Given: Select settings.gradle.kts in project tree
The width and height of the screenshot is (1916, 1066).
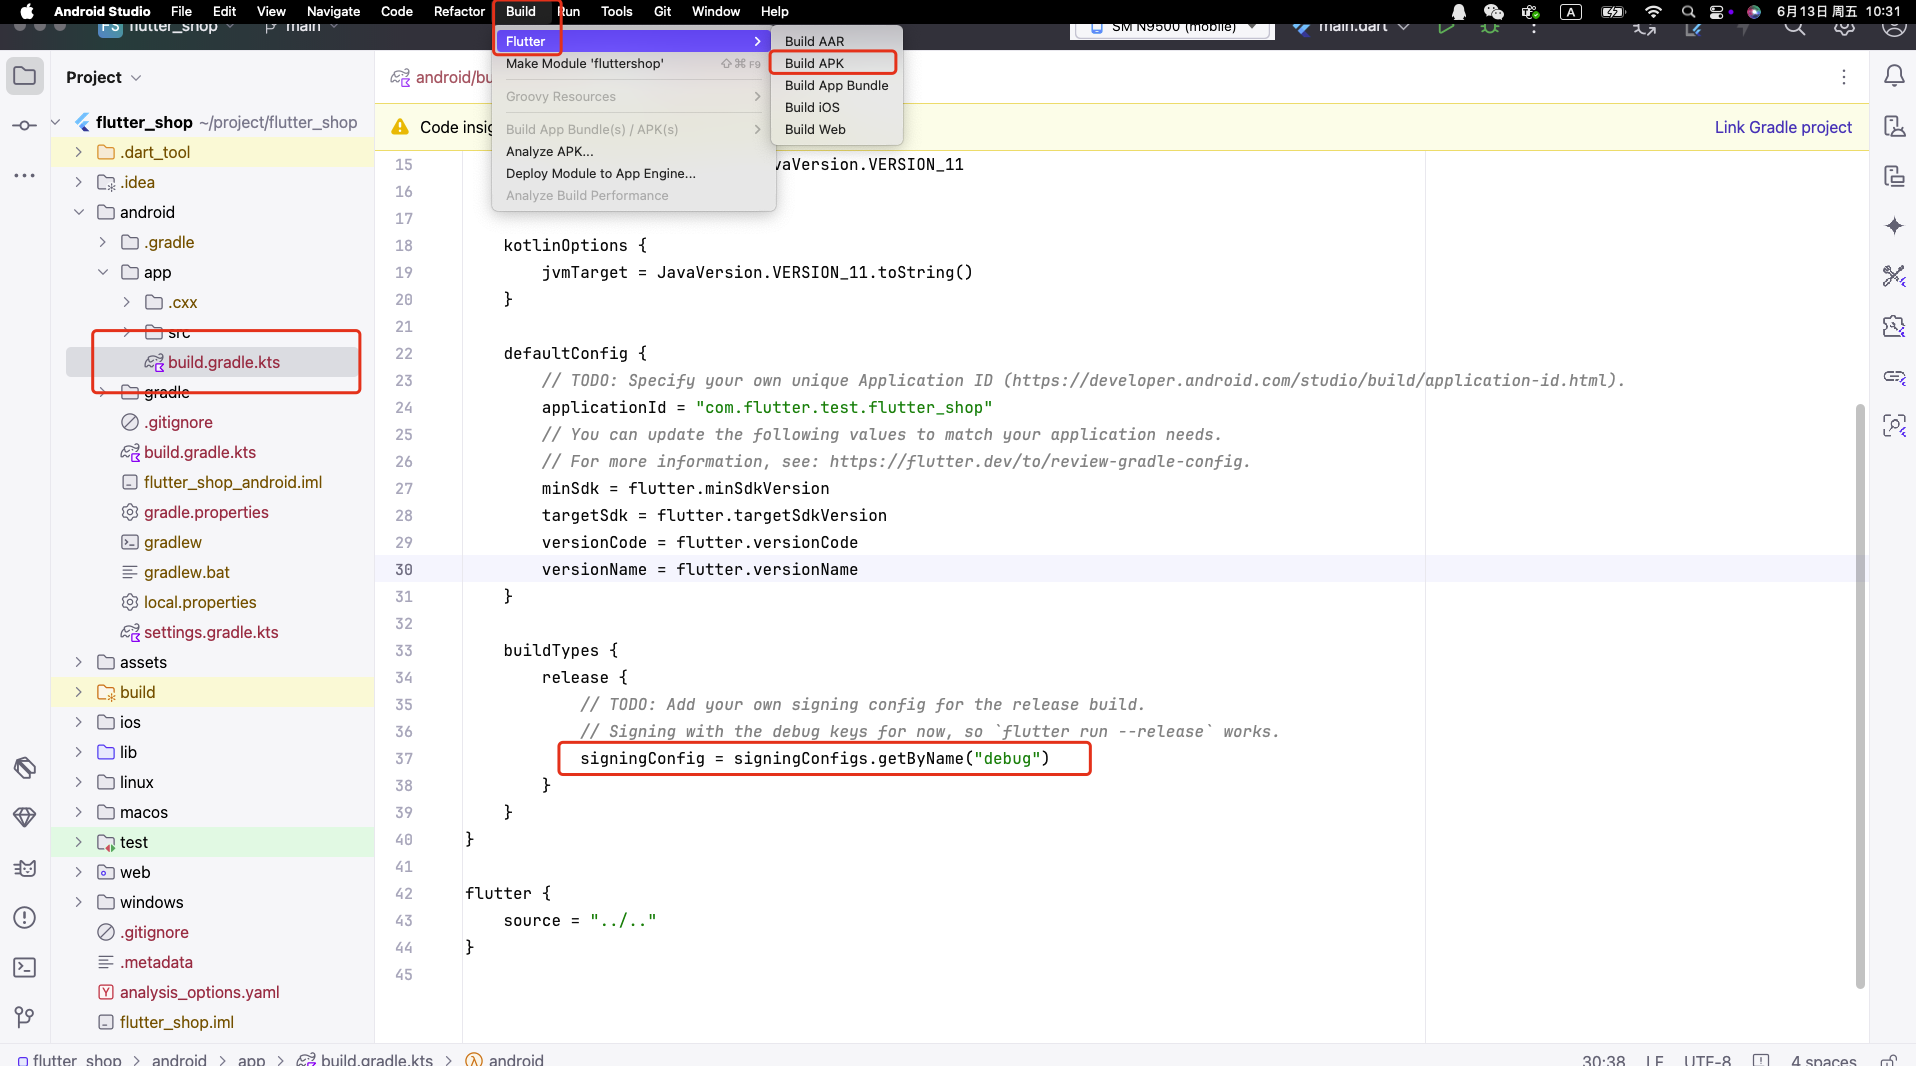Looking at the screenshot, I should pyautogui.click(x=211, y=632).
